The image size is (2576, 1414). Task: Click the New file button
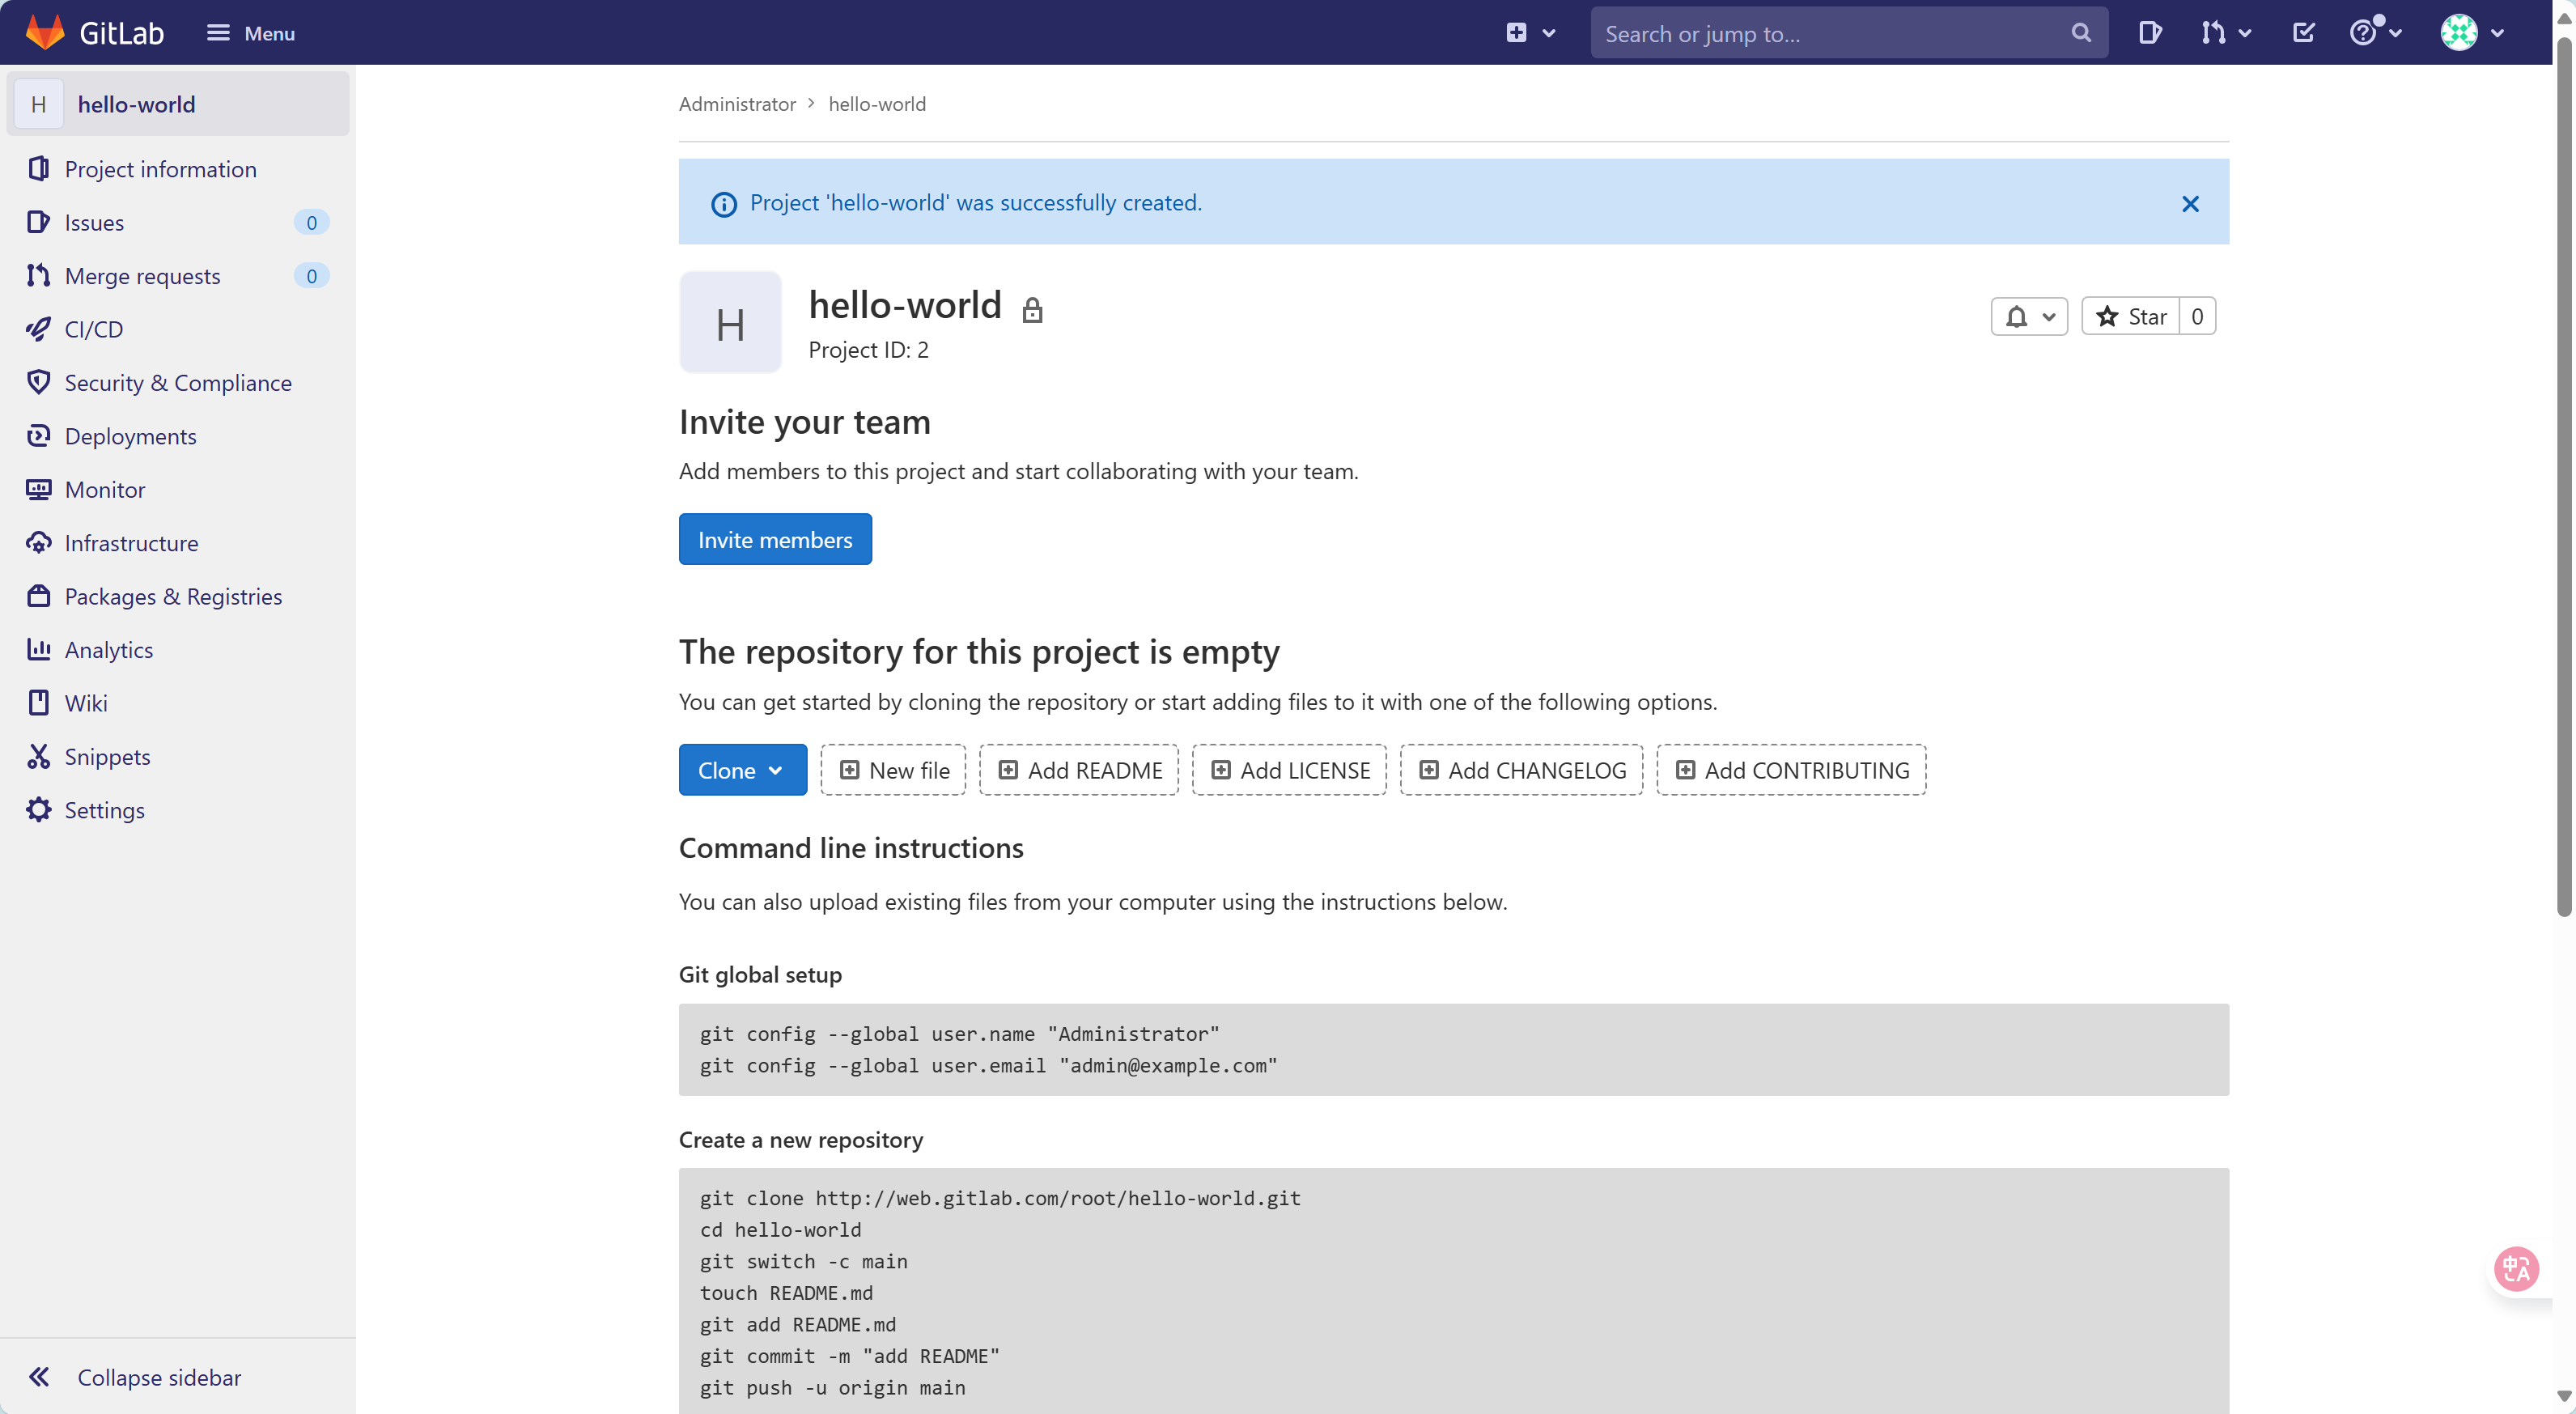[893, 770]
